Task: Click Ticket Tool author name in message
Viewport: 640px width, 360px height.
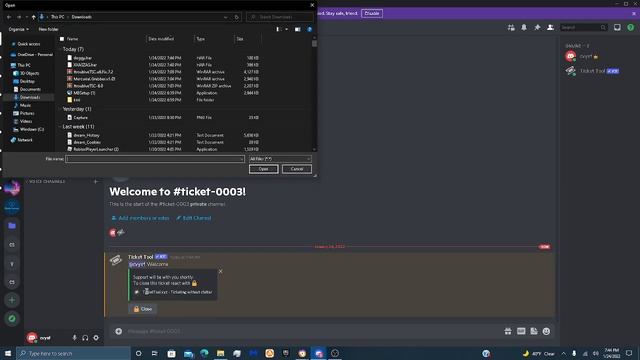Action: [x=140, y=257]
